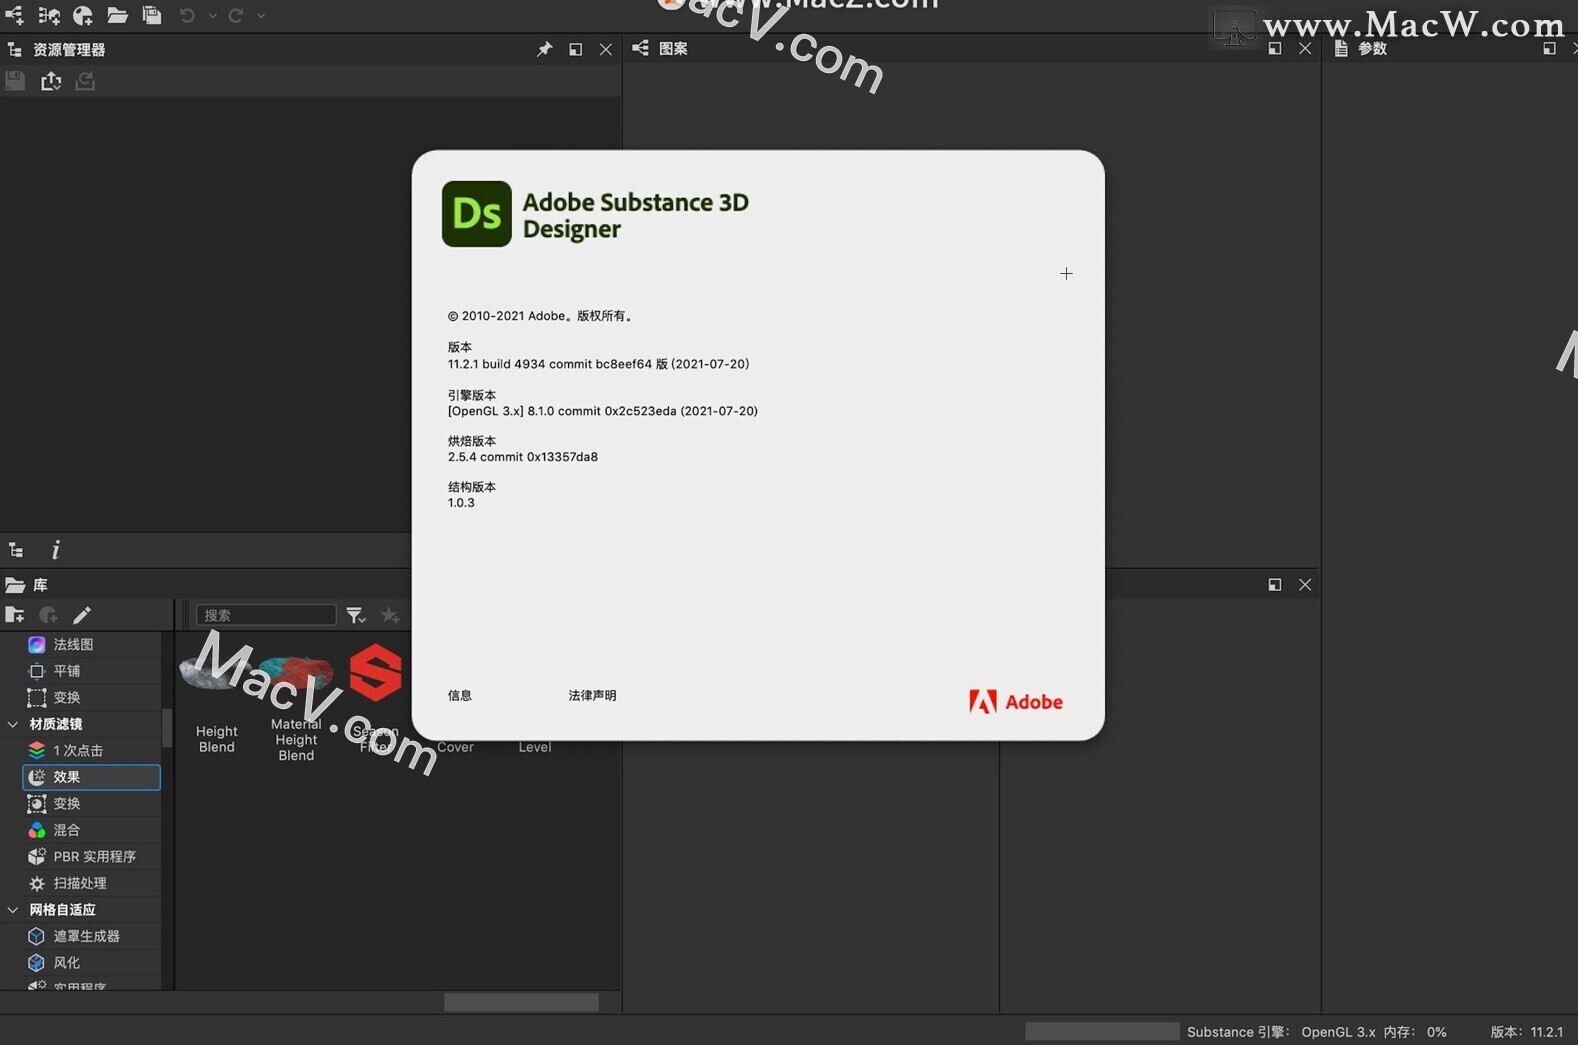The image size is (1578, 1045).
Task: Float the lower 3D view panel
Action: tap(1274, 585)
